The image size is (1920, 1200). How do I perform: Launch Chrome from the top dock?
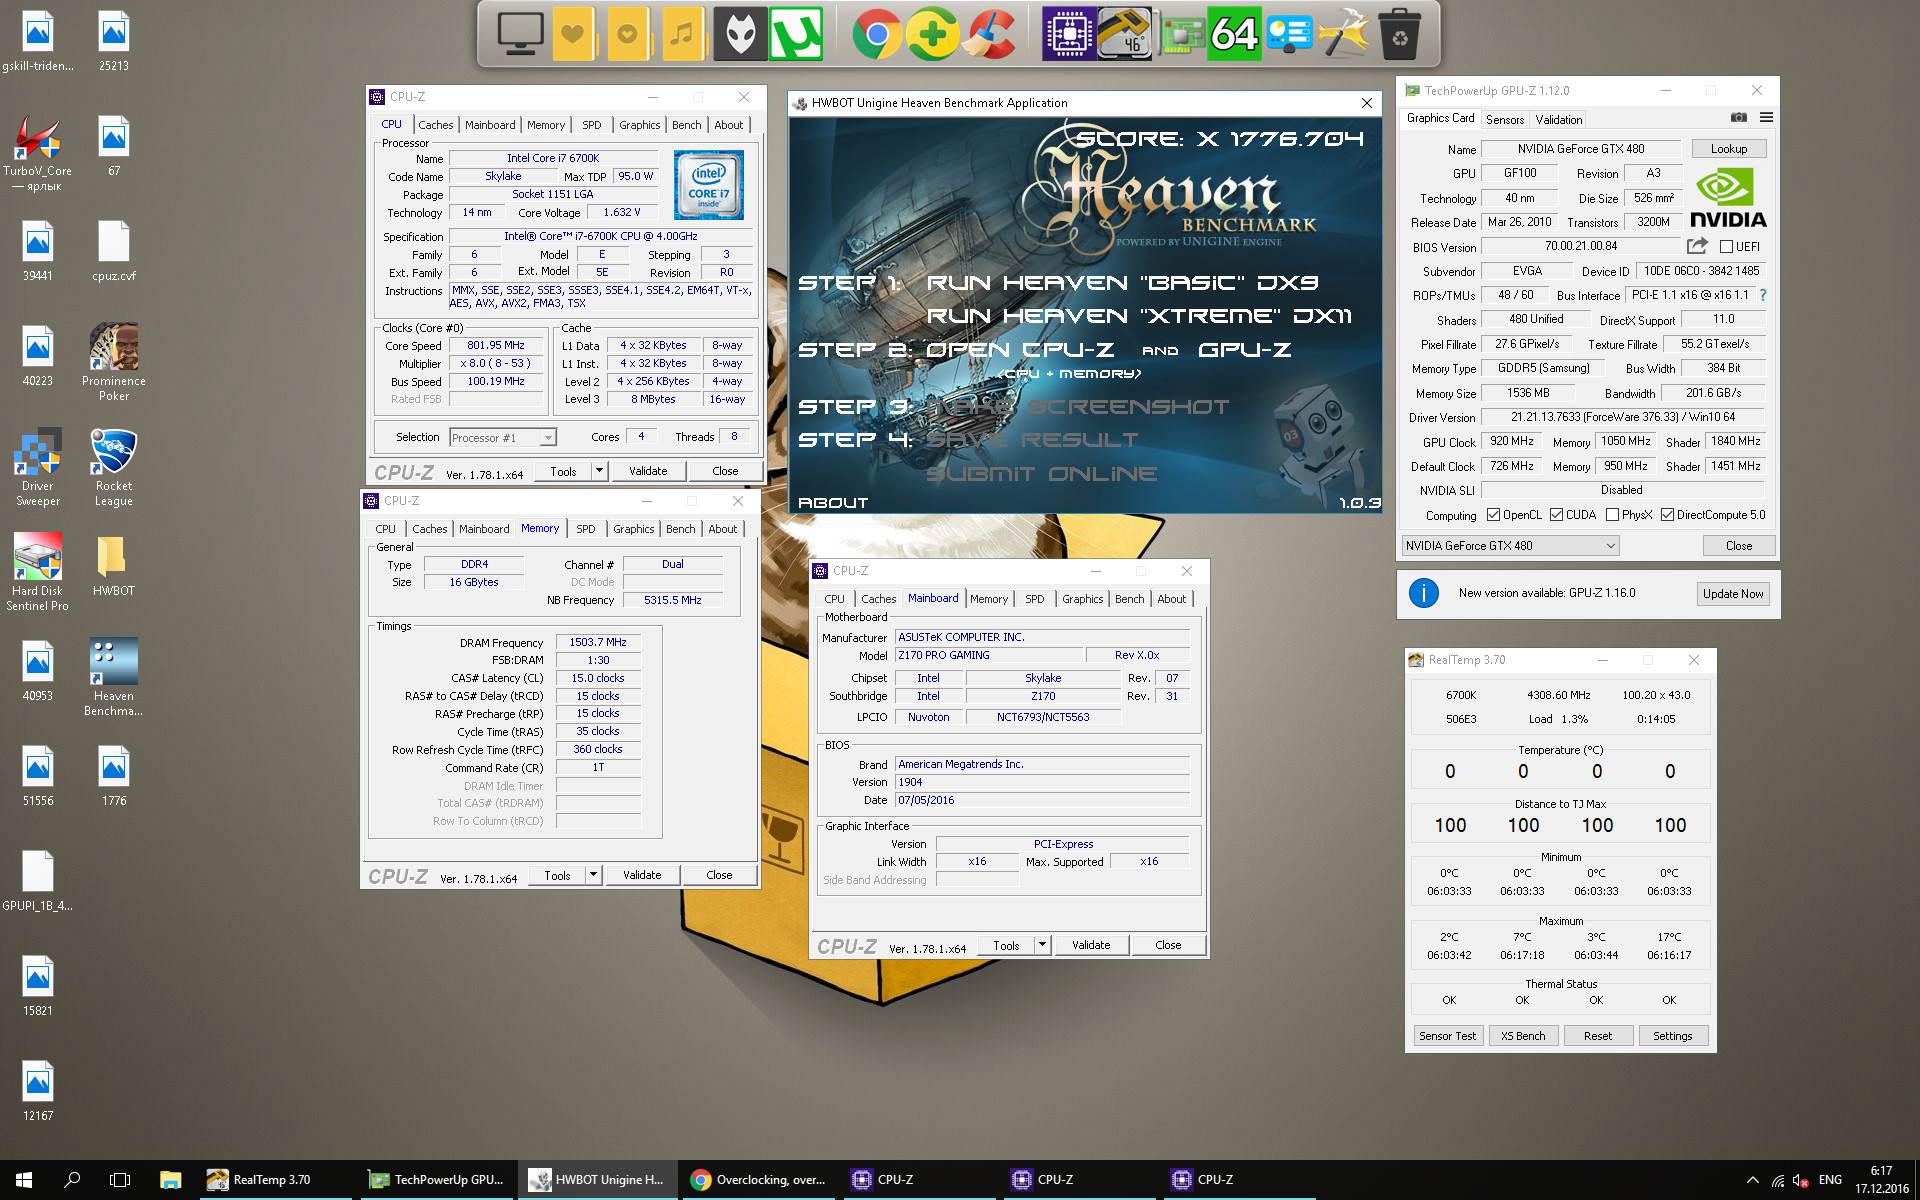(877, 34)
